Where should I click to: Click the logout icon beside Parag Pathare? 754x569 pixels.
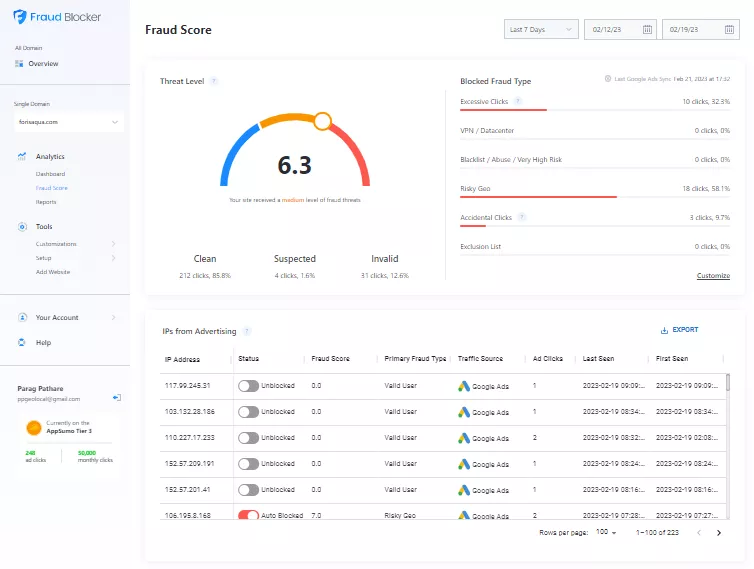click(117, 397)
